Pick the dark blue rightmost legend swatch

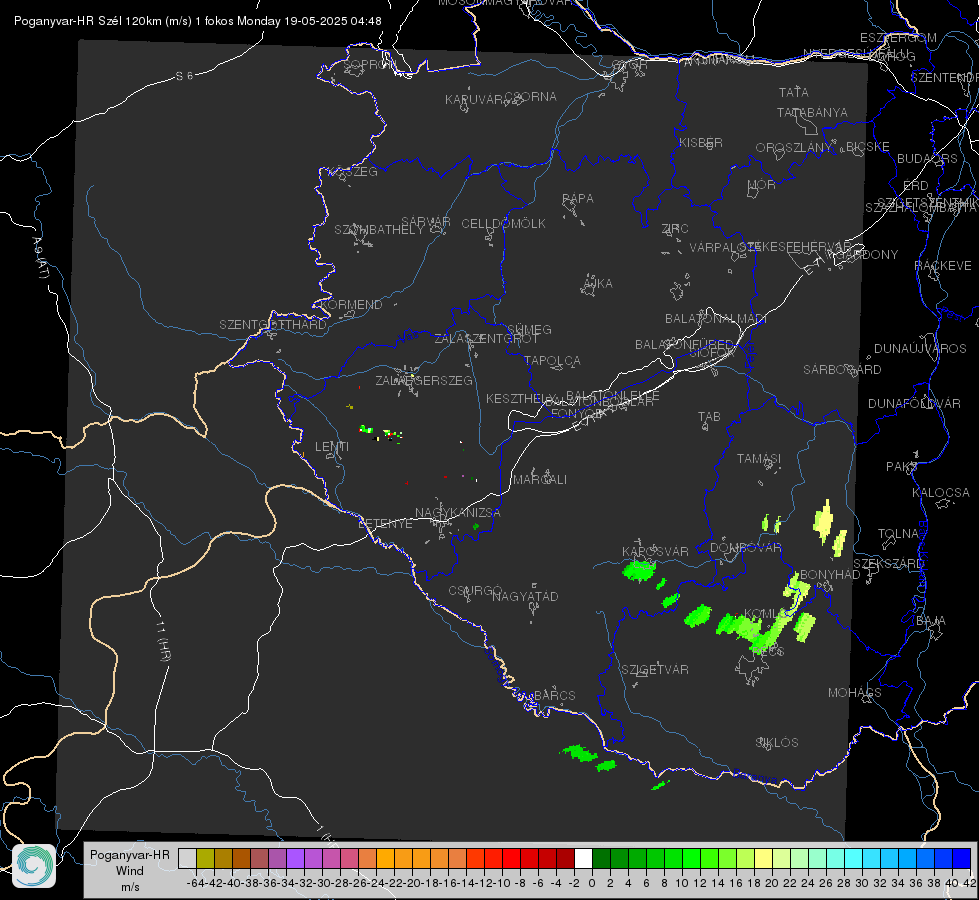962,858
